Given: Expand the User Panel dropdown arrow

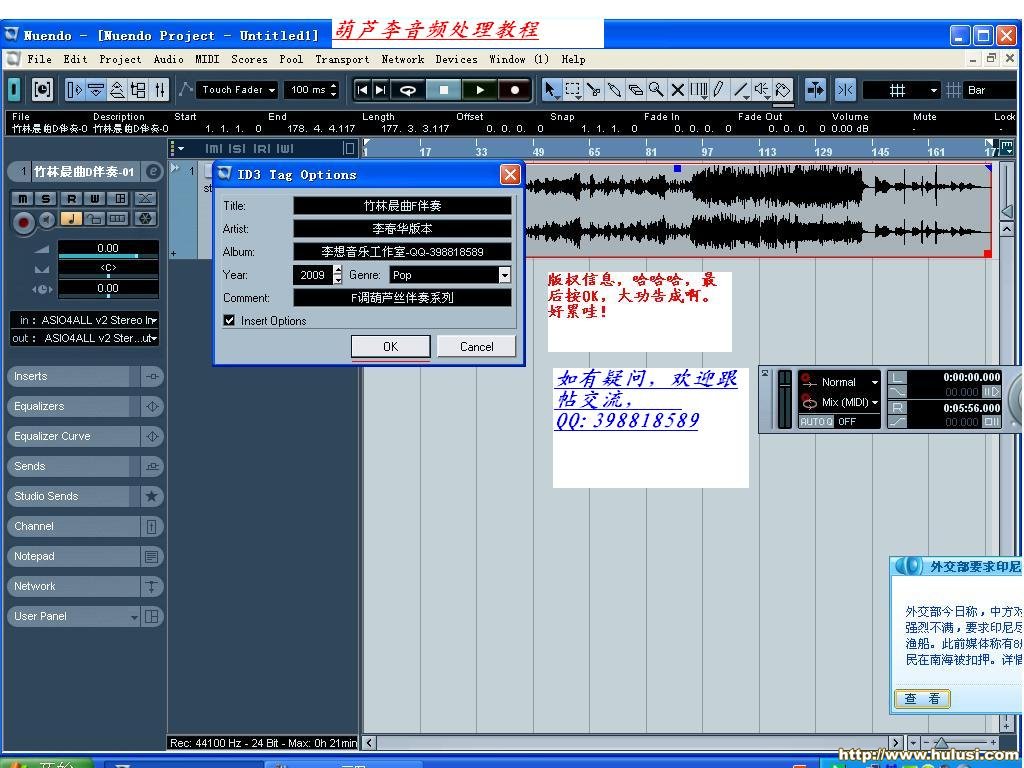Looking at the screenshot, I should point(134,616).
